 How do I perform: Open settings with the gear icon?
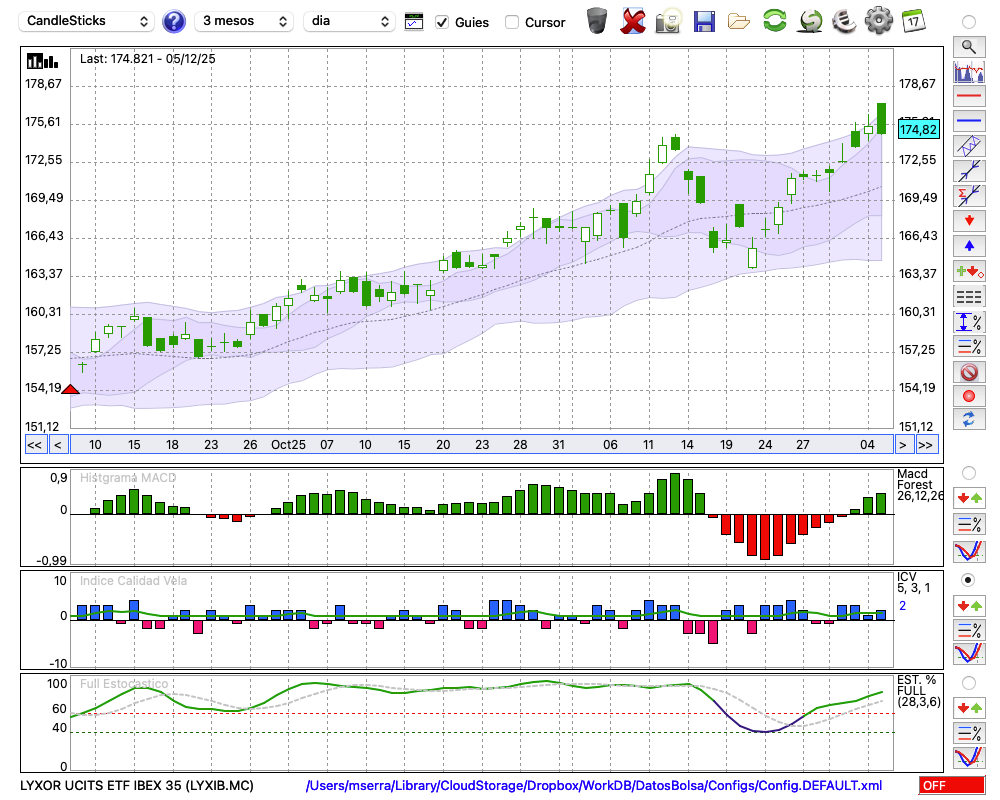coord(879,20)
